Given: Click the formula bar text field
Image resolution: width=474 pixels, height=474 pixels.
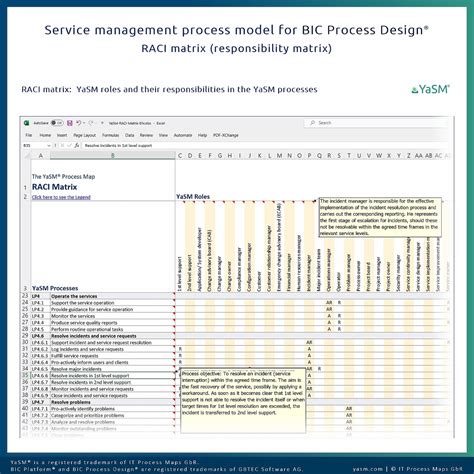Looking at the screenshot, I should (266, 146).
